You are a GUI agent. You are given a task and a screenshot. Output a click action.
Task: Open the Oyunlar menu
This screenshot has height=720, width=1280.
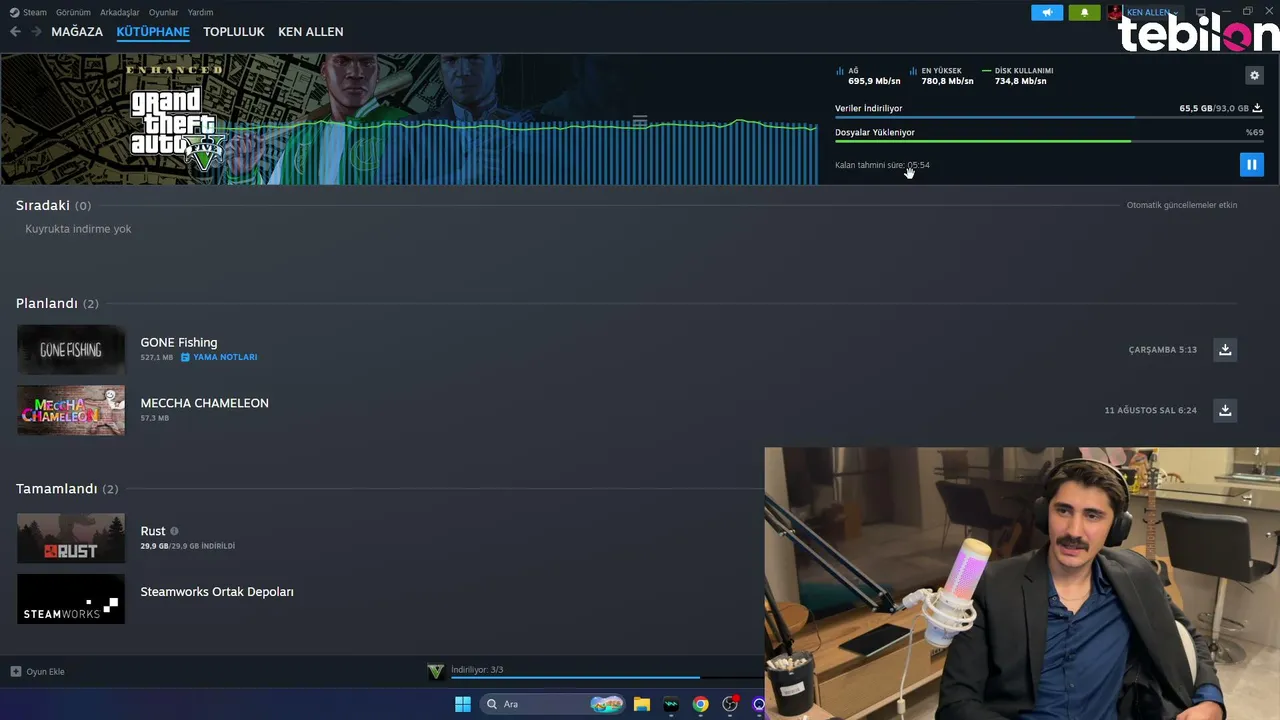164,12
